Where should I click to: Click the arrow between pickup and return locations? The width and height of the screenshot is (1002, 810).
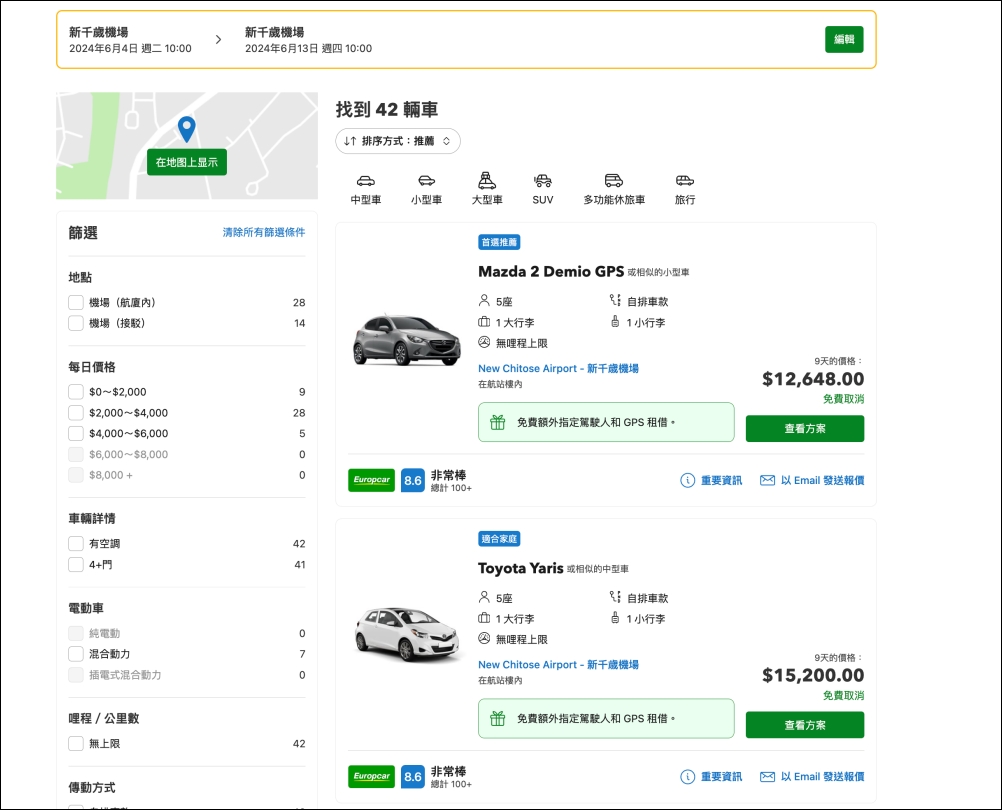pos(219,40)
